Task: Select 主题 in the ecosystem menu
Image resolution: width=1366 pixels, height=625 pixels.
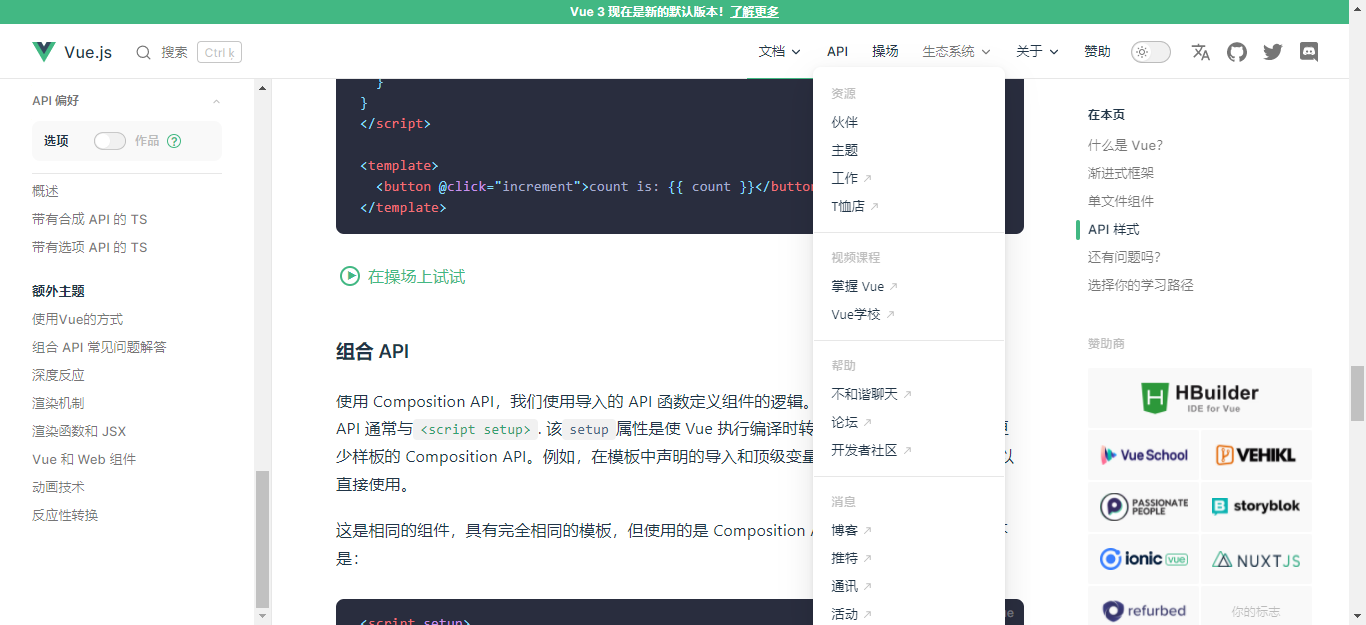Action: pos(845,150)
